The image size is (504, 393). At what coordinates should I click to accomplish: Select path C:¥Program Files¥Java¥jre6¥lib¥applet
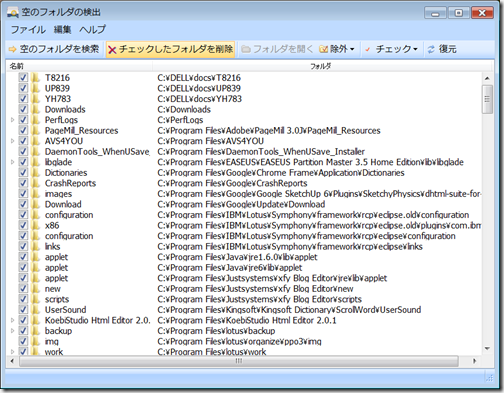pos(230,268)
